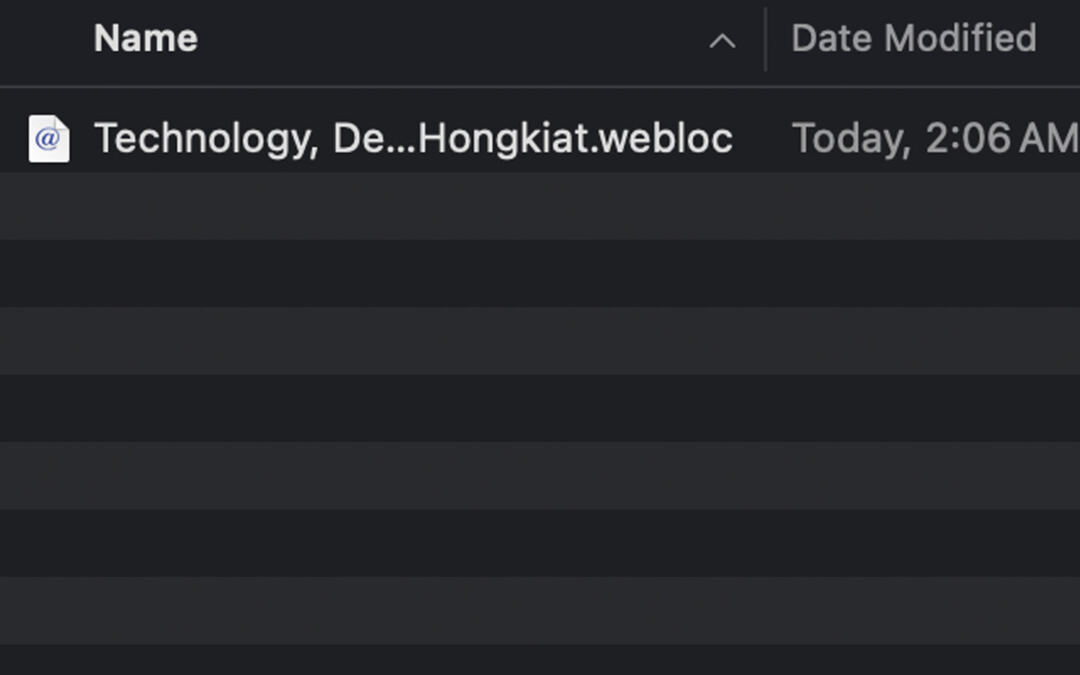Select the Technology, De...Hongkiat.webloc file name
The width and height of the screenshot is (1080, 675).
click(x=413, y=138)
